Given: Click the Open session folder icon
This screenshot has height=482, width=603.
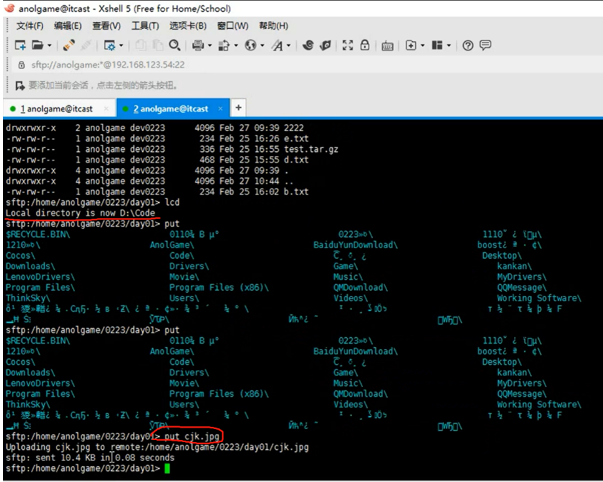Looking at the screenshot, I should [x=37, y=45].
